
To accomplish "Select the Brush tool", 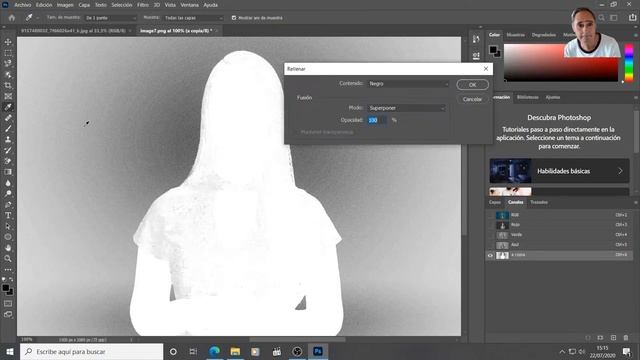I will point(8,129).
